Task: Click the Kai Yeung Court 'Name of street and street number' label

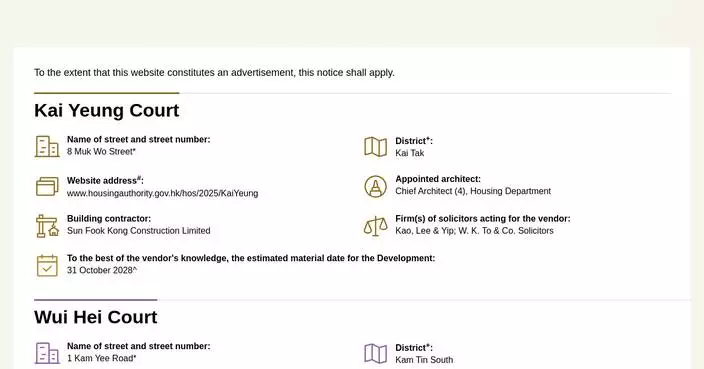Action: click(138, 140)
